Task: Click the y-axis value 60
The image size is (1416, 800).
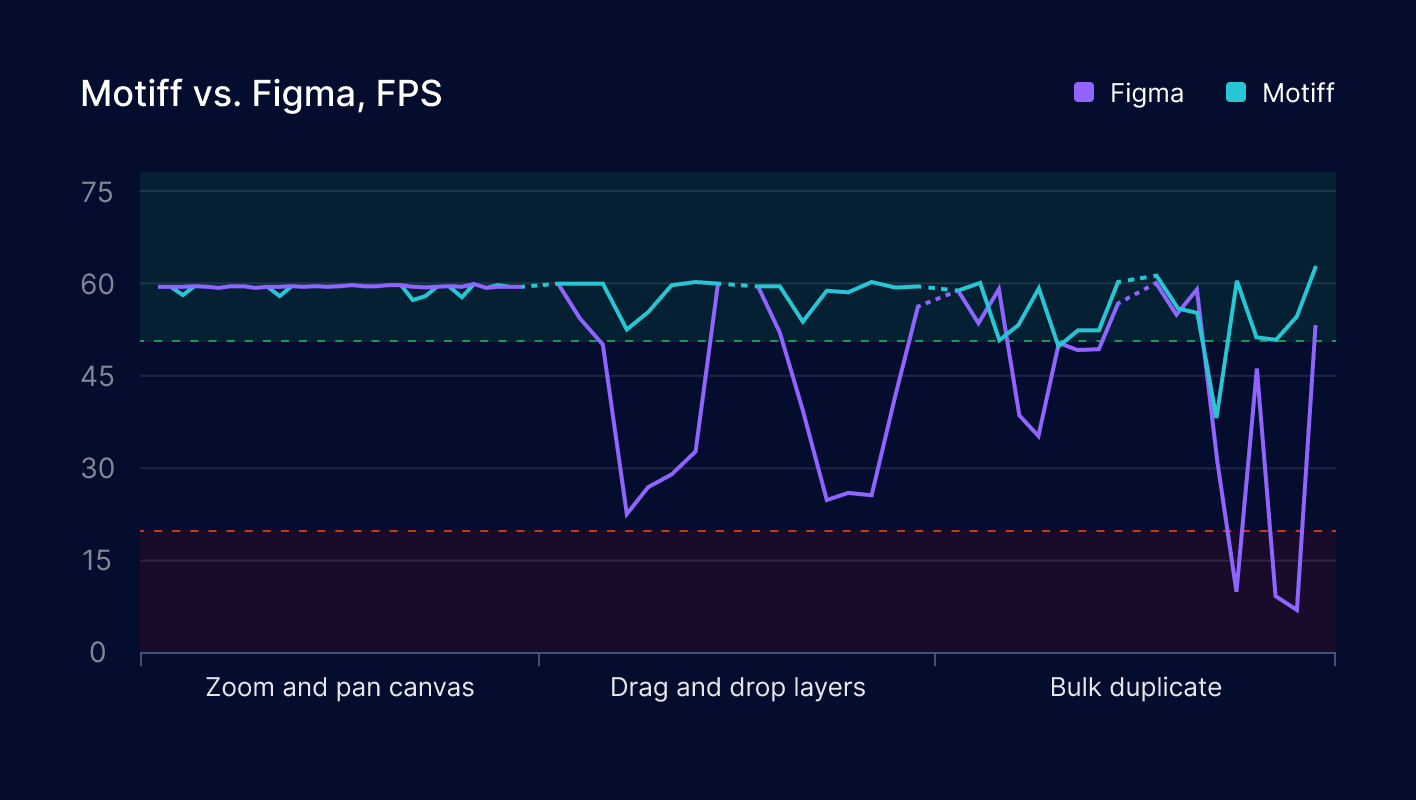Action: pos(98,285)
